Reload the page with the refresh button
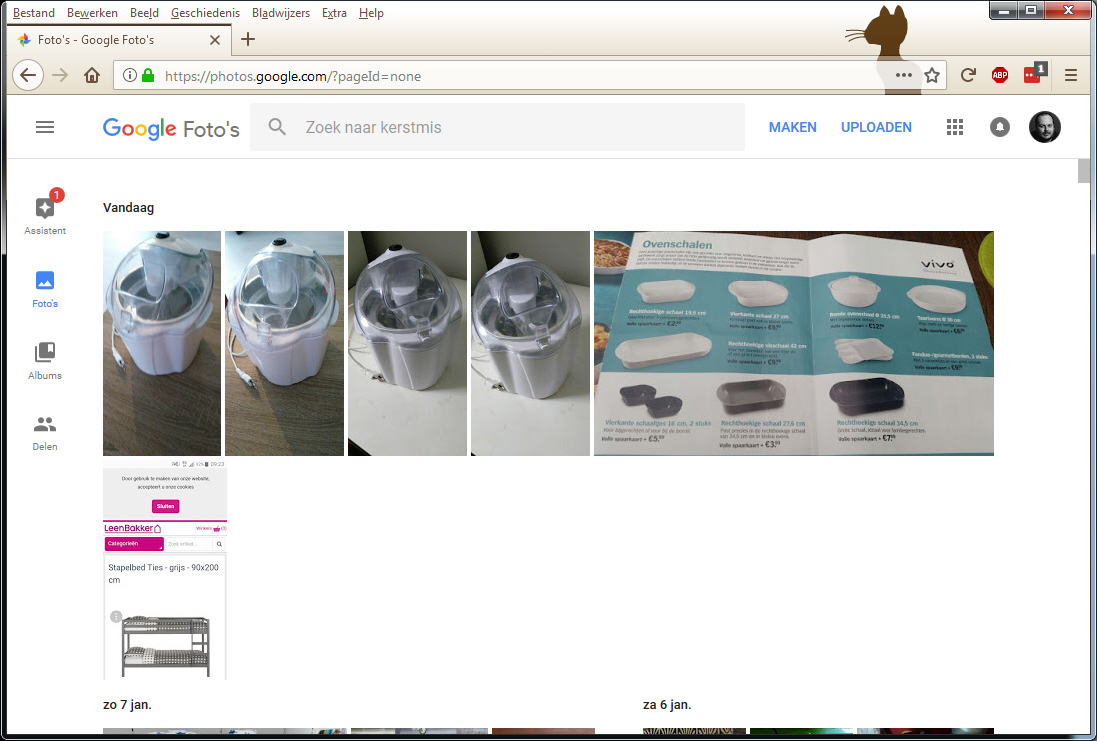The width and height of the screenshot is (1097, 741). (x=968, y=76)
